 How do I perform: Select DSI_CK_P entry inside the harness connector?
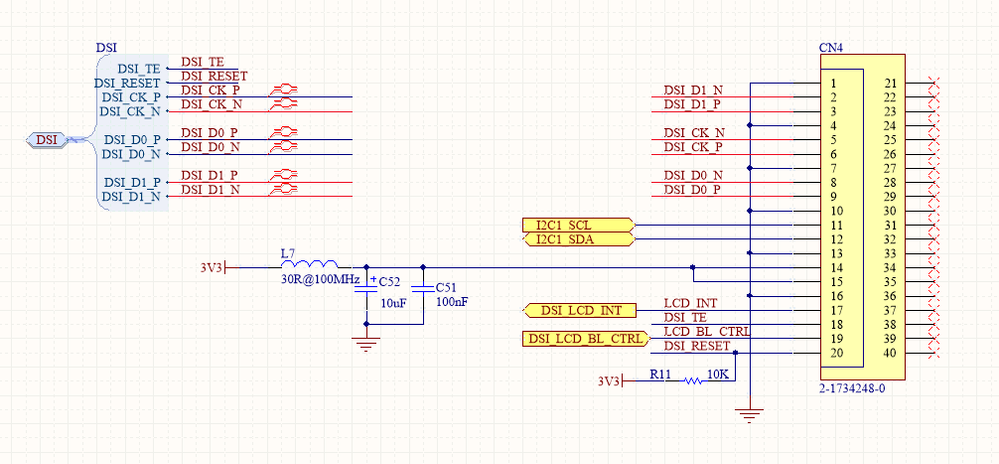[131, 98]
